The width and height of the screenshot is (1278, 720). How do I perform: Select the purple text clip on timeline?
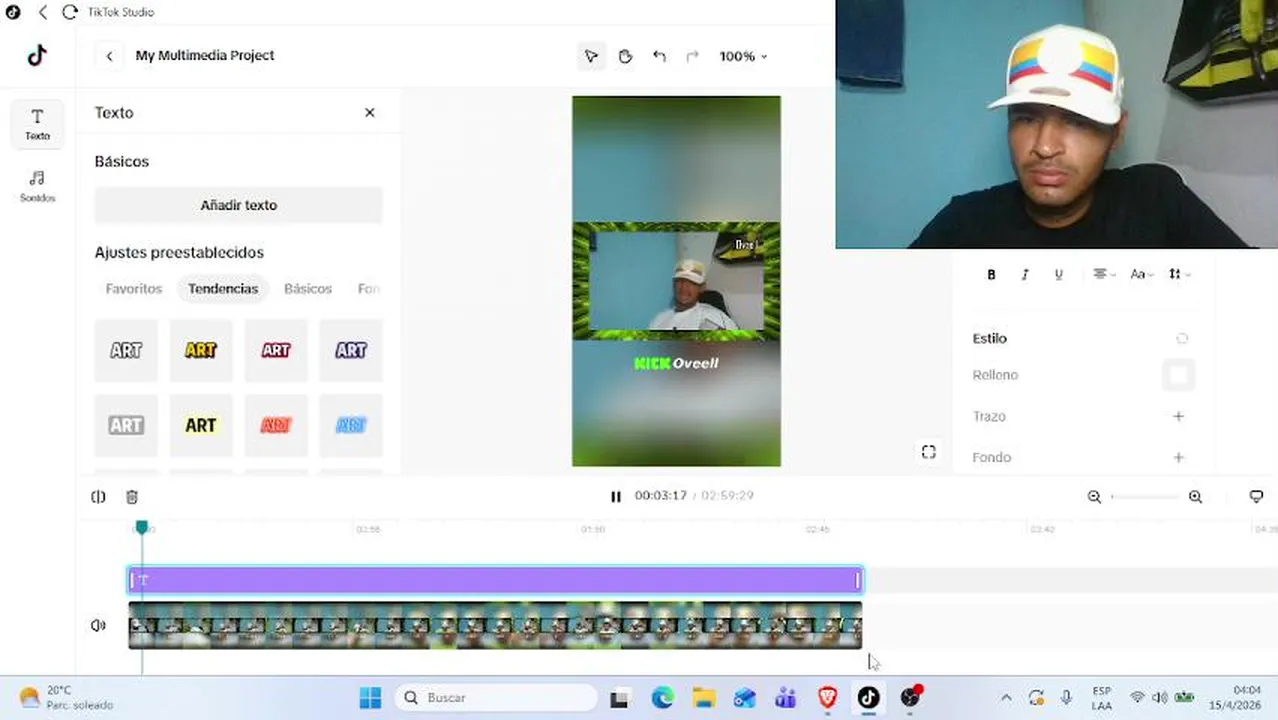[x=495, y=580]
